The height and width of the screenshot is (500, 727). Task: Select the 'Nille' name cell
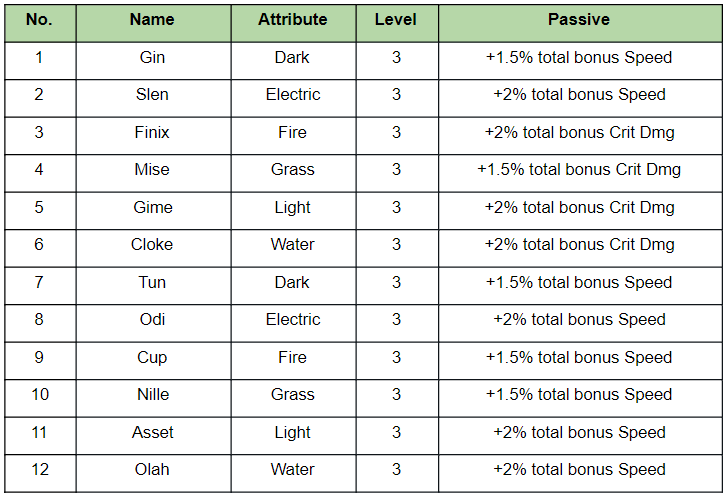(x=152, y=395)
